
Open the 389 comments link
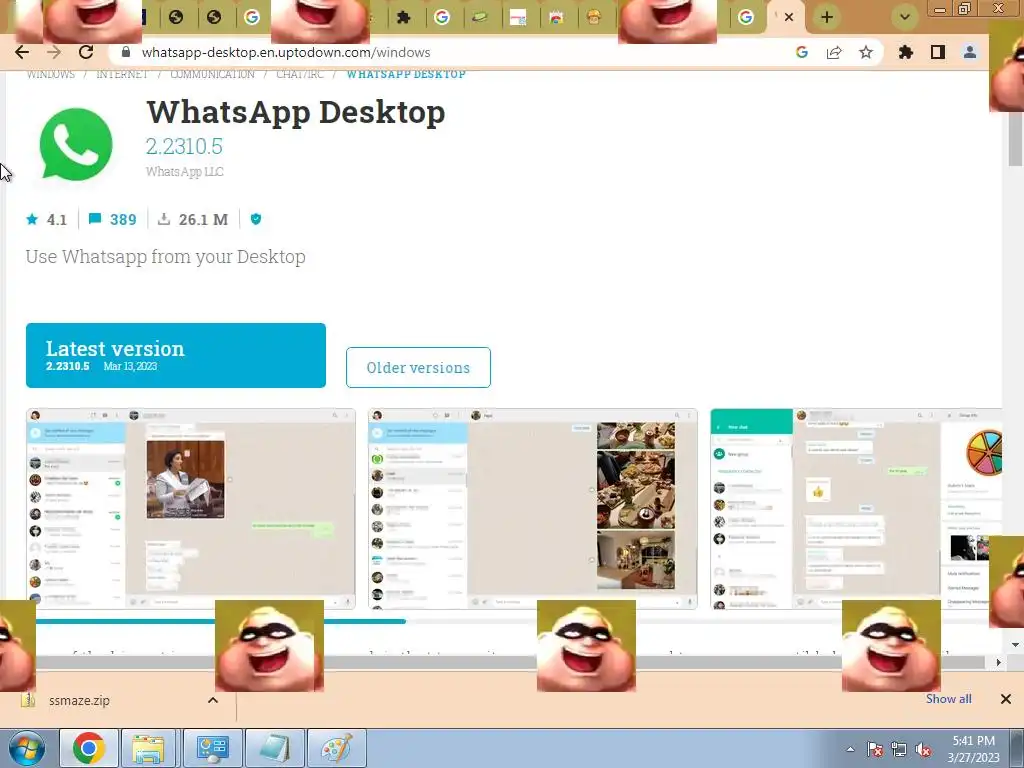point(112,219)
